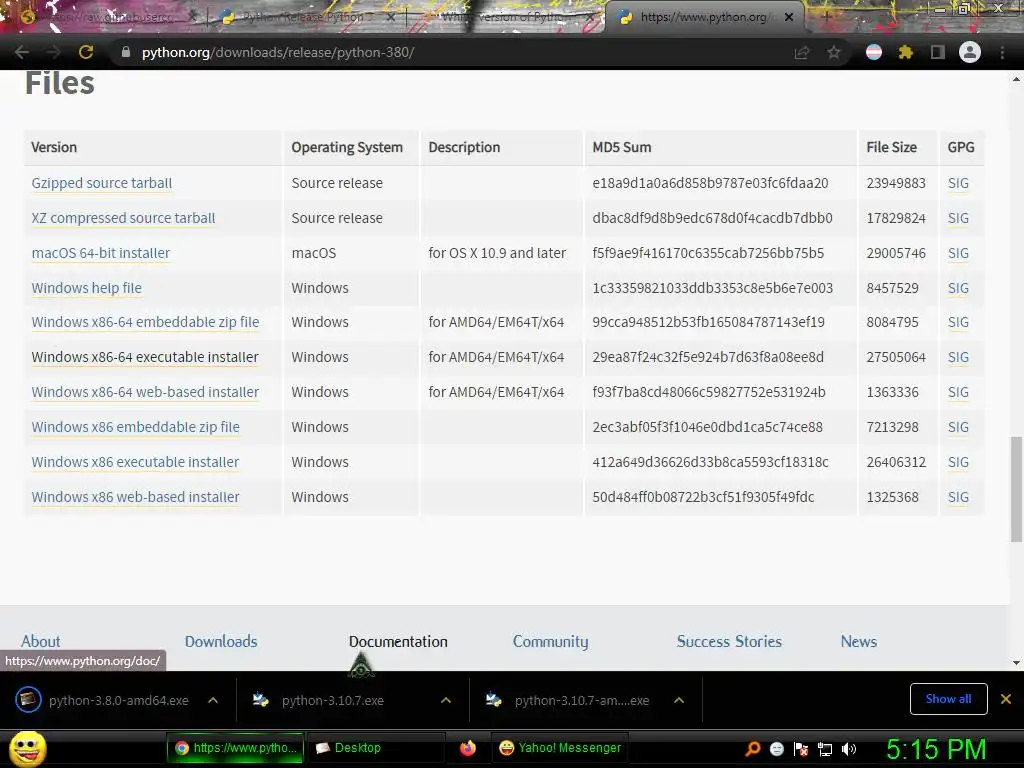Download Windows help file

86,288
